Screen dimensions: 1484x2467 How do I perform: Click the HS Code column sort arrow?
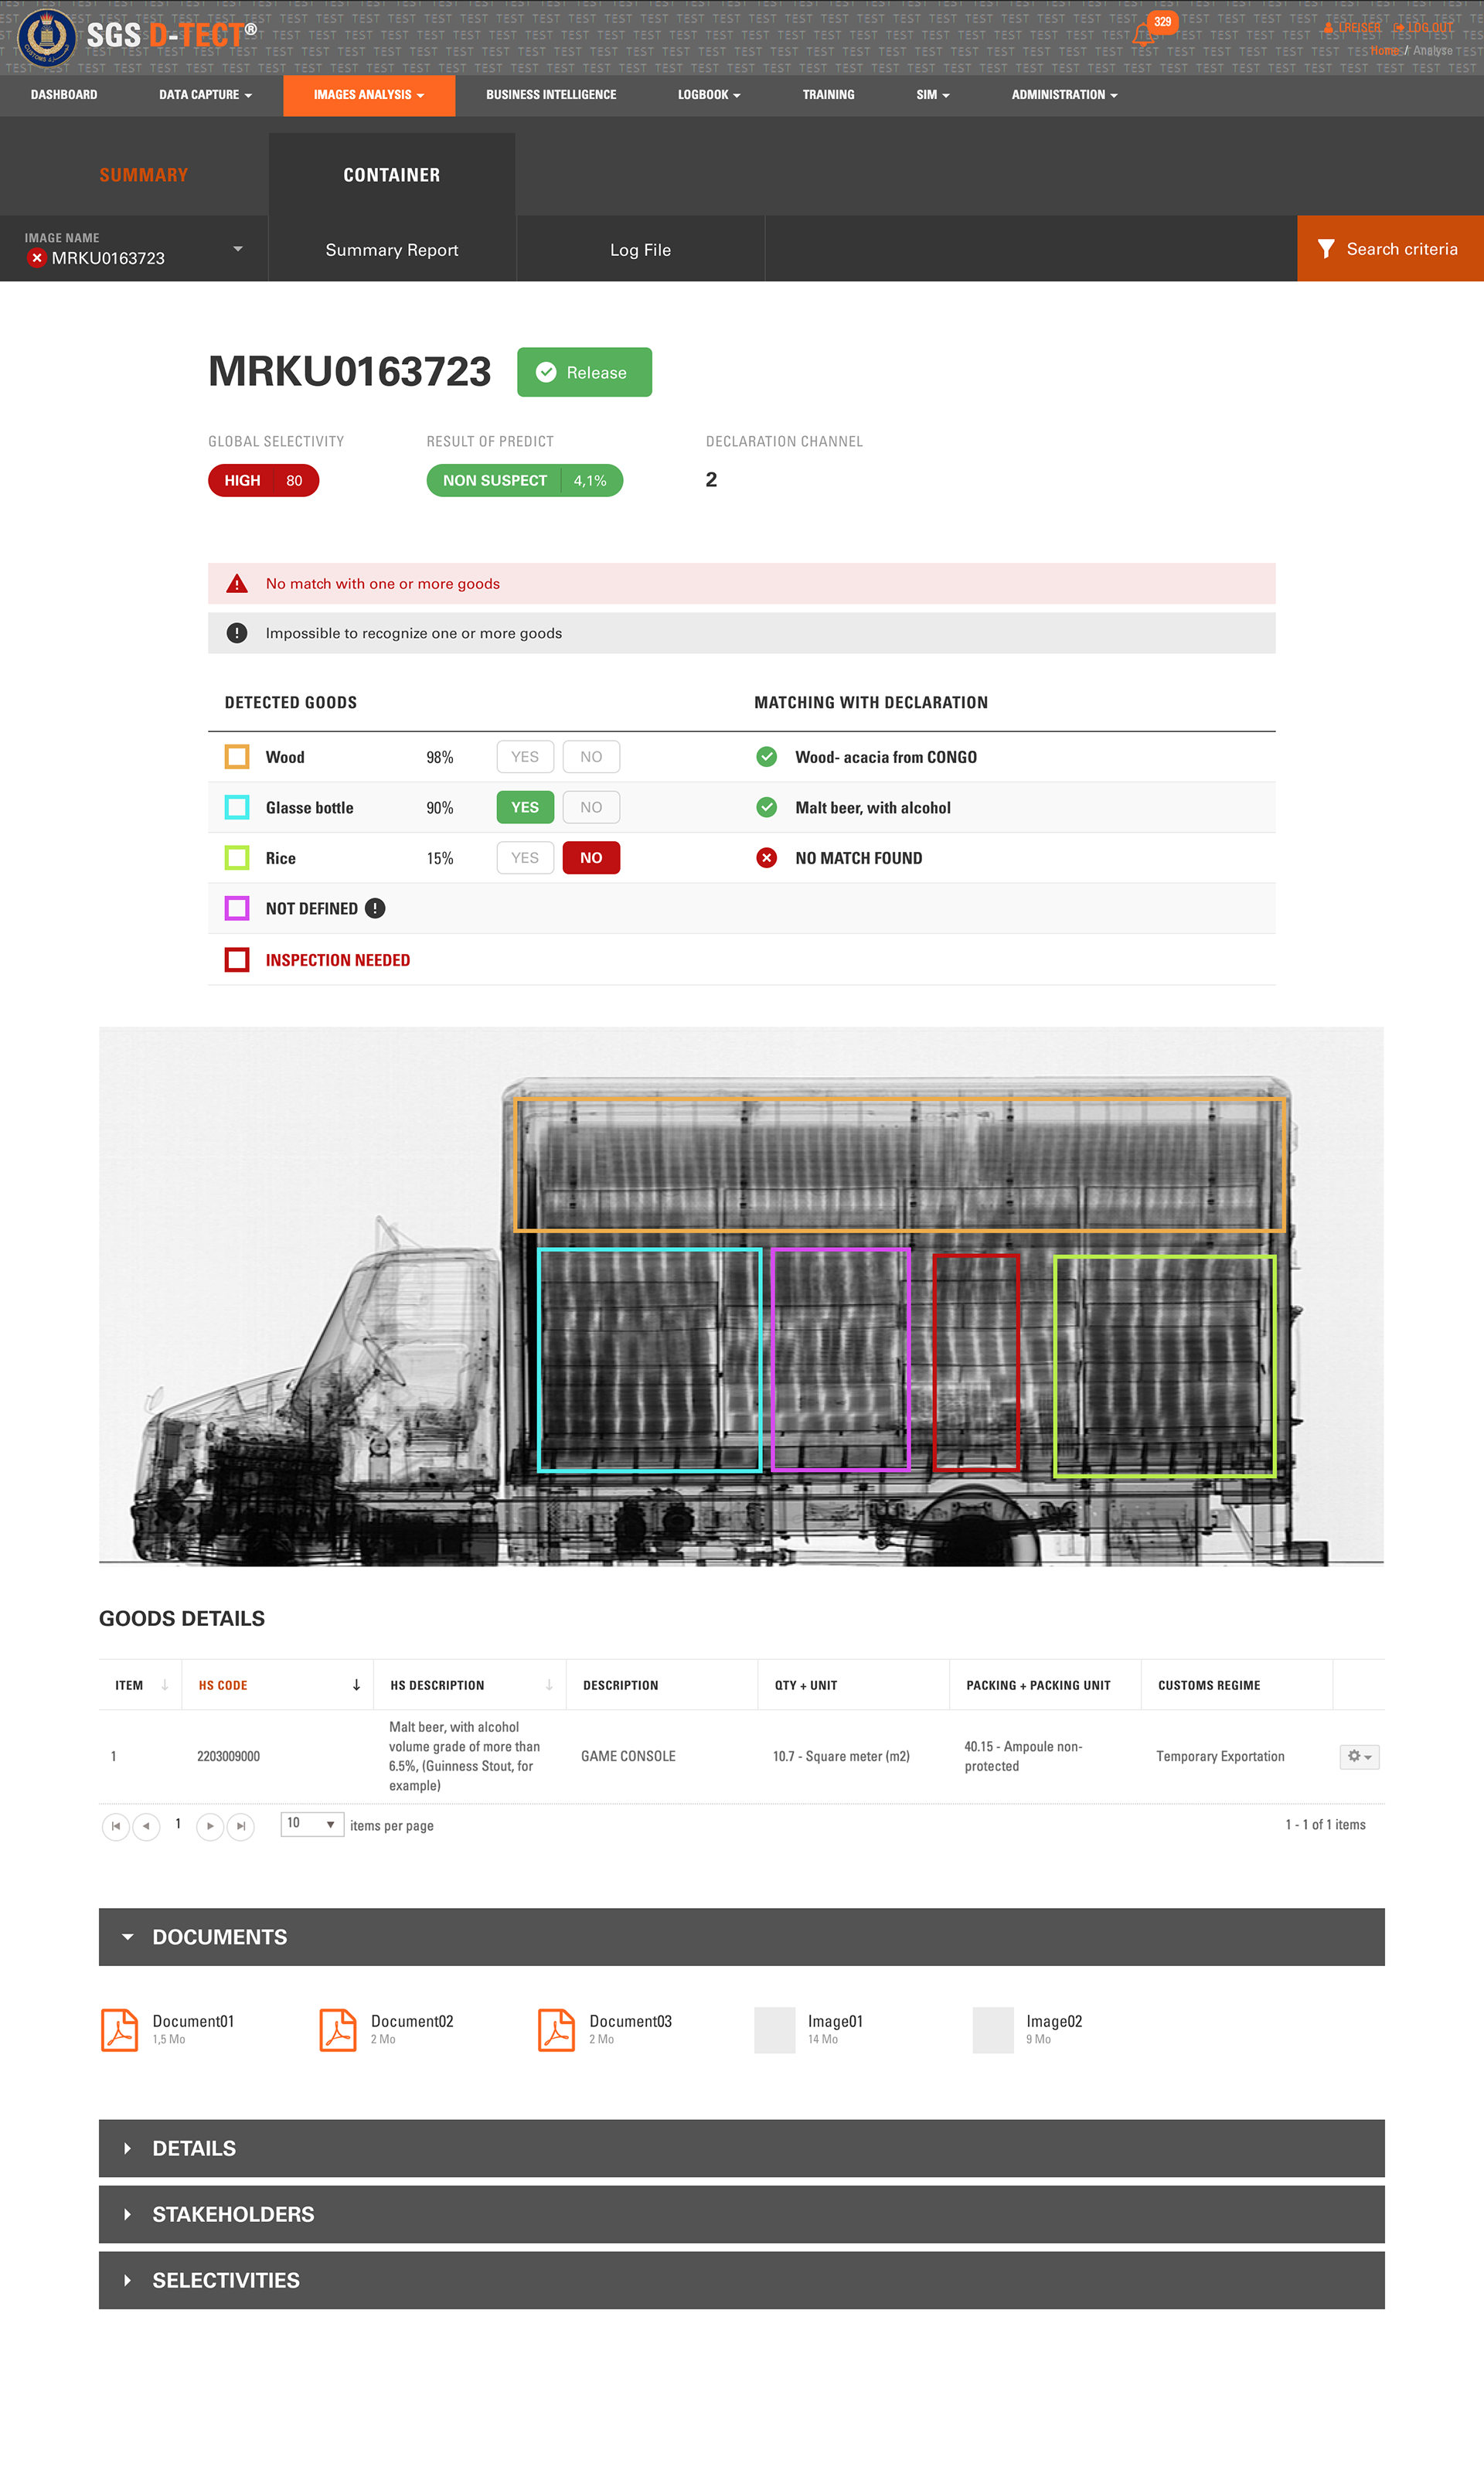[356, 1685]
